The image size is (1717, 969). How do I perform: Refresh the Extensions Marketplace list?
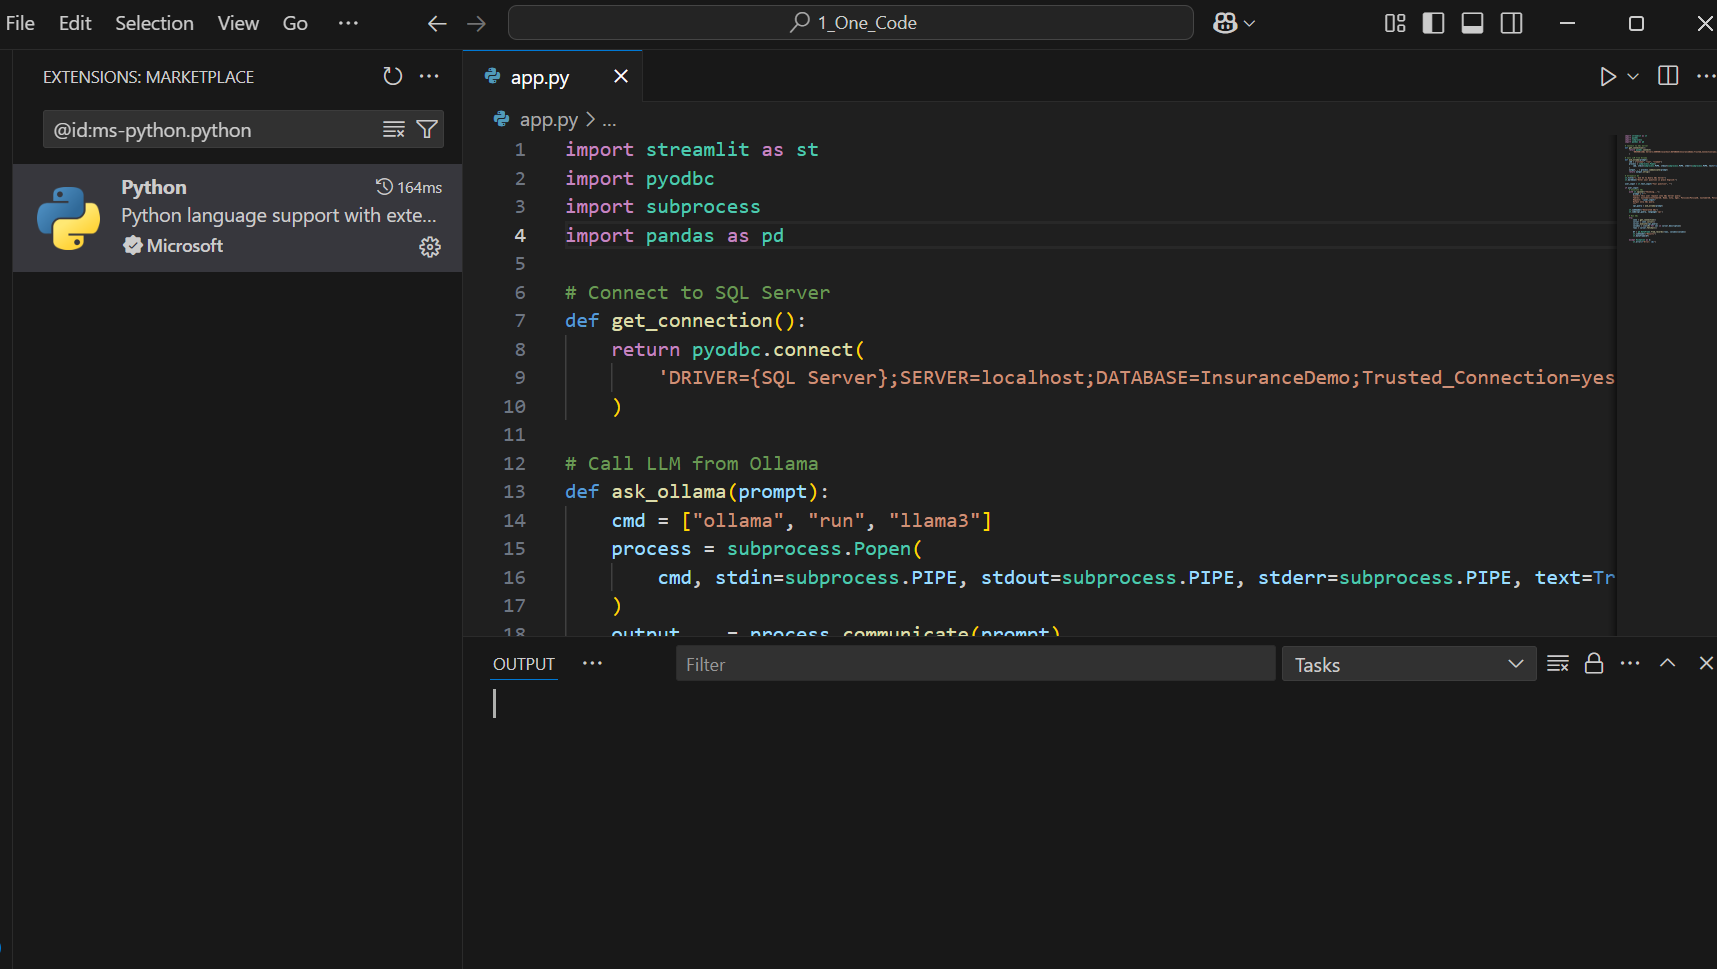[392, 76]
